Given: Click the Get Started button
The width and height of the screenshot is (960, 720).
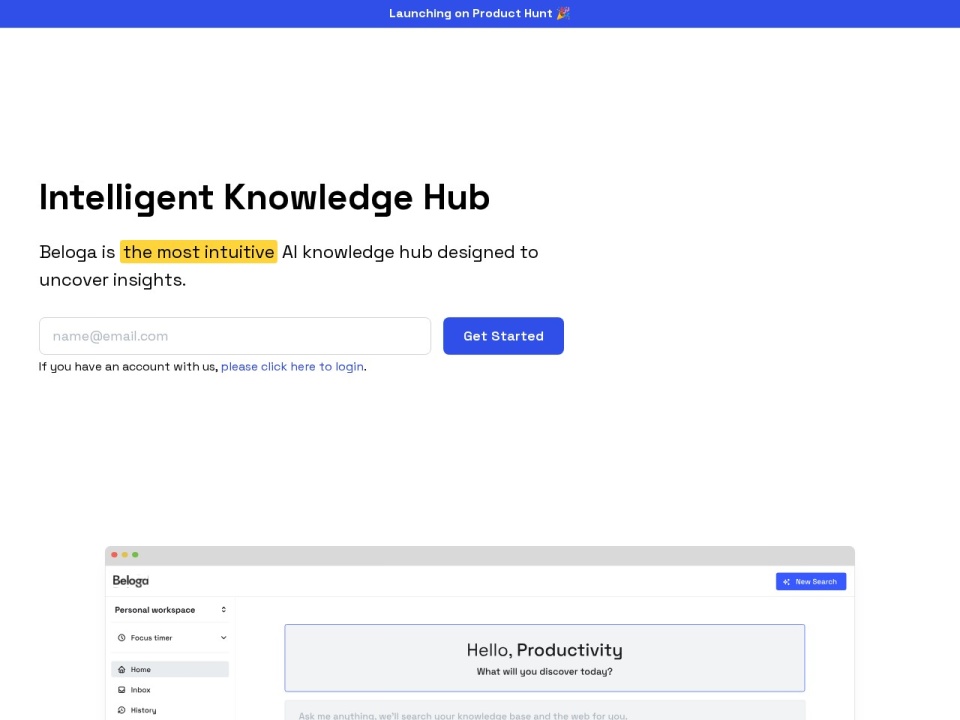Looking at the screenshot, I should click(503, 336).
